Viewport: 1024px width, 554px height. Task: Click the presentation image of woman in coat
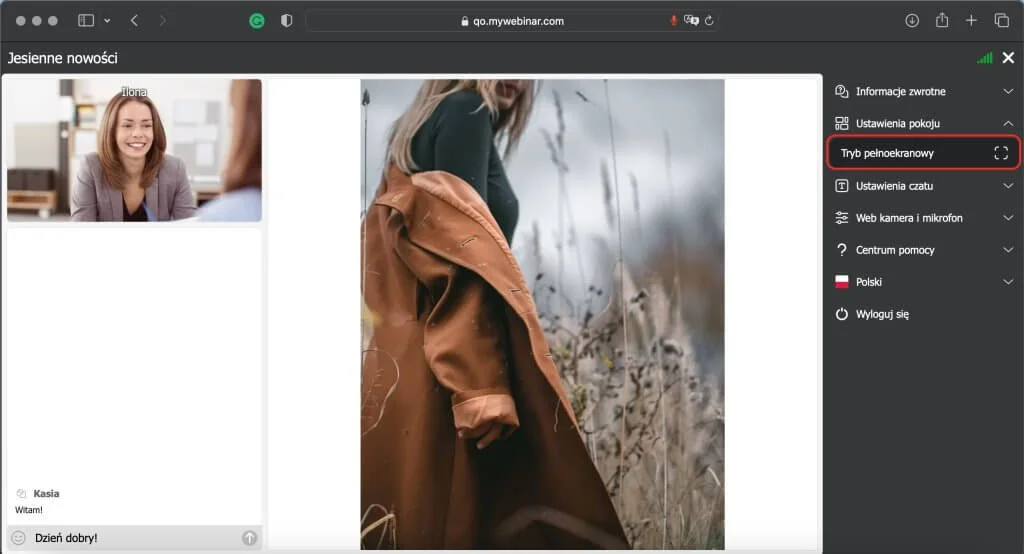(542, 314)
